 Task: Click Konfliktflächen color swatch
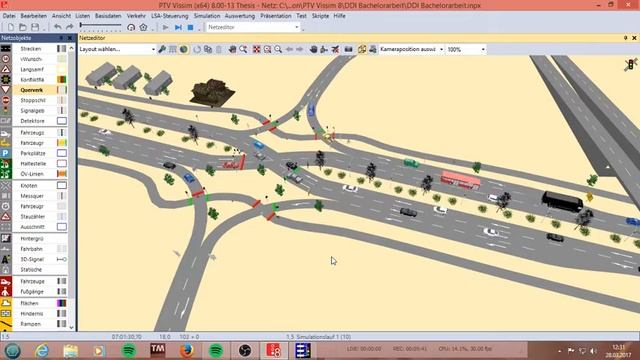coord(62,79)
